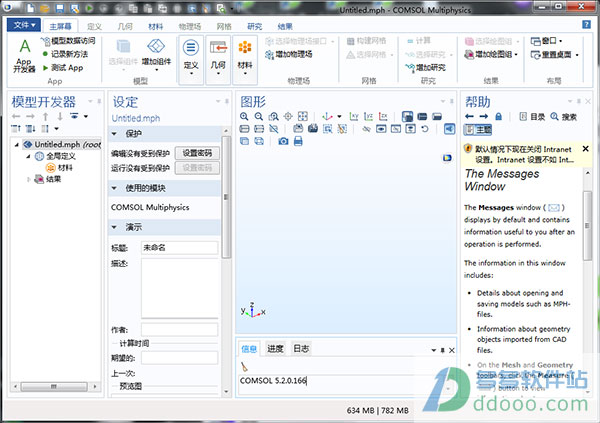Click 目录 (Contents) in Help panel
Screen dimensions: 600x423
pos(532,116)
